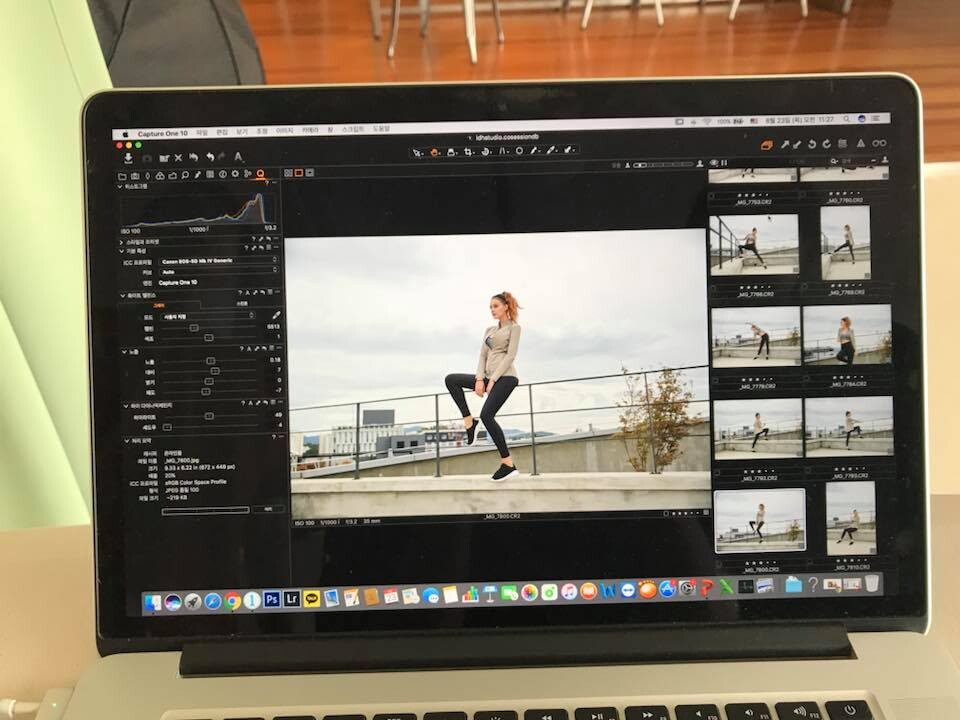
Task: Select the thumbnail labeled _MG_7784.CR2
Action: 847,335
